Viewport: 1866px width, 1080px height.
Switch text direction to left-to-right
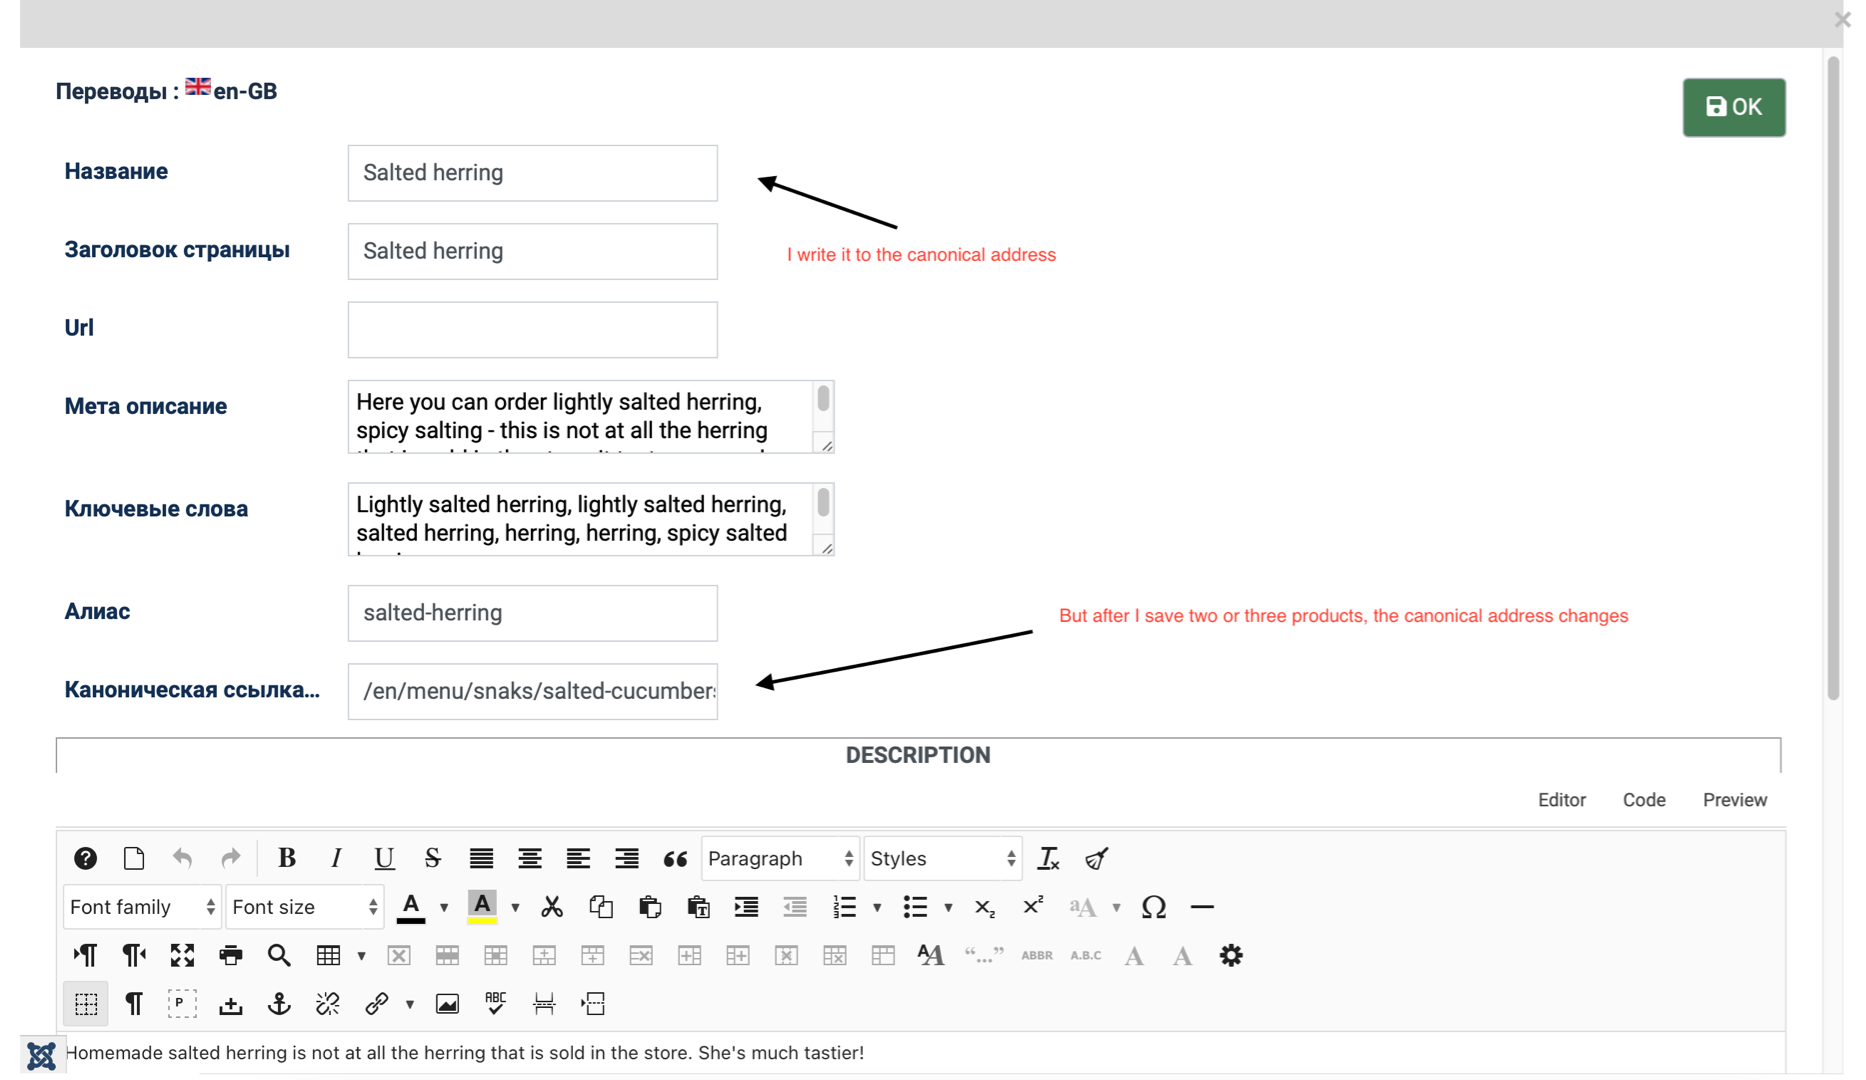coord(85,955)
